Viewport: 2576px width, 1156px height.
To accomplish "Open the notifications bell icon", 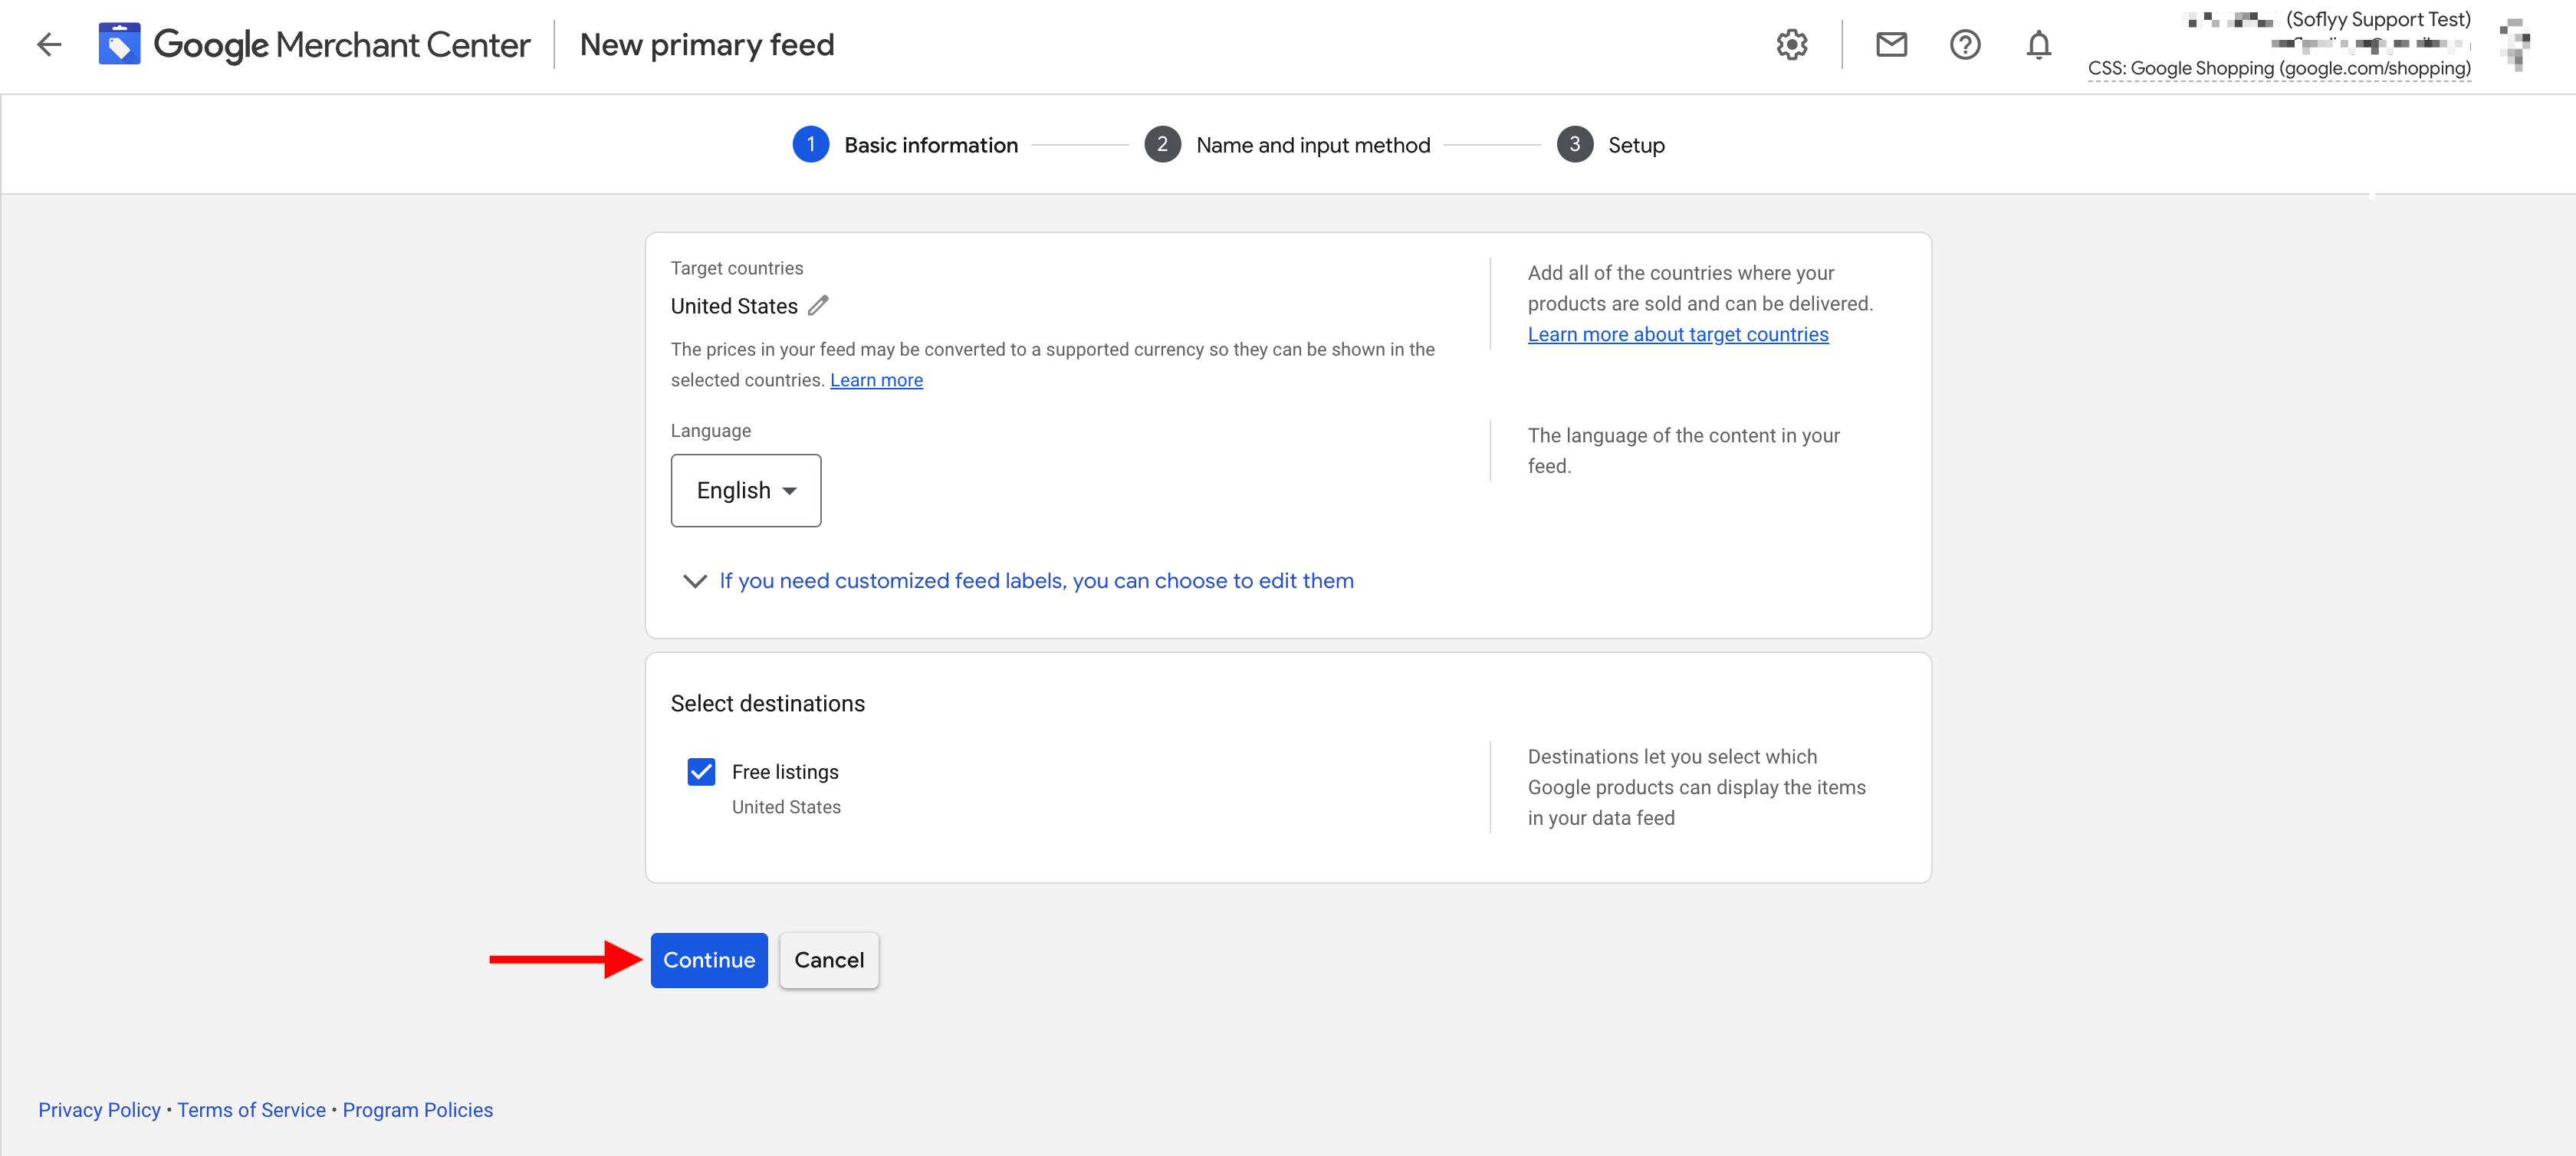I will click(2038, 45).
